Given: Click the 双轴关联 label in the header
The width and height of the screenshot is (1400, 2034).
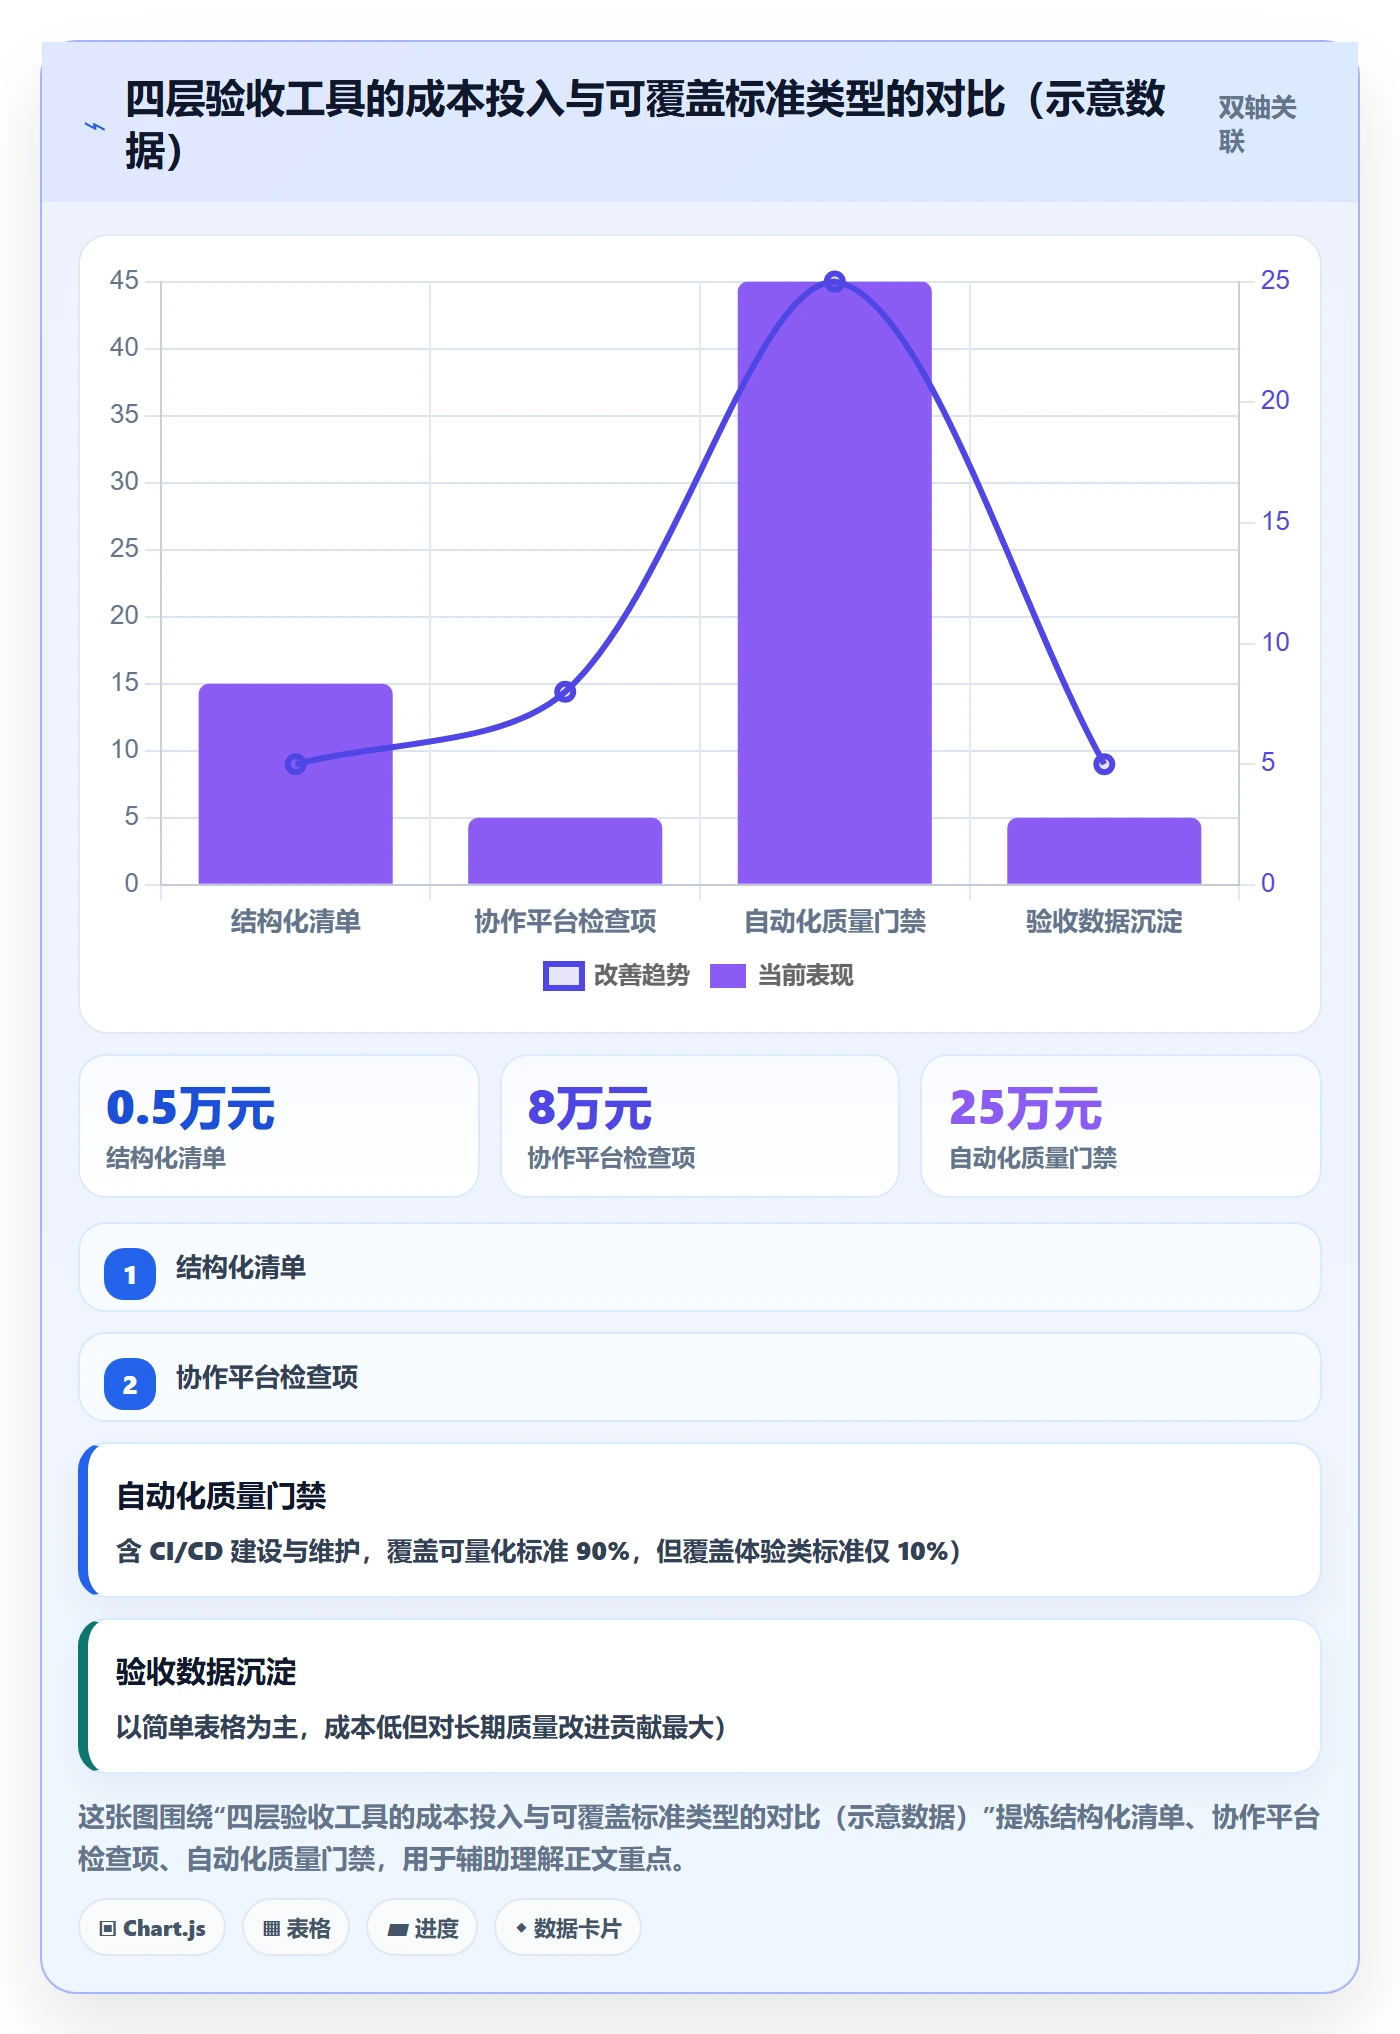Looking at the screenshot, I should click(1257, 124).
